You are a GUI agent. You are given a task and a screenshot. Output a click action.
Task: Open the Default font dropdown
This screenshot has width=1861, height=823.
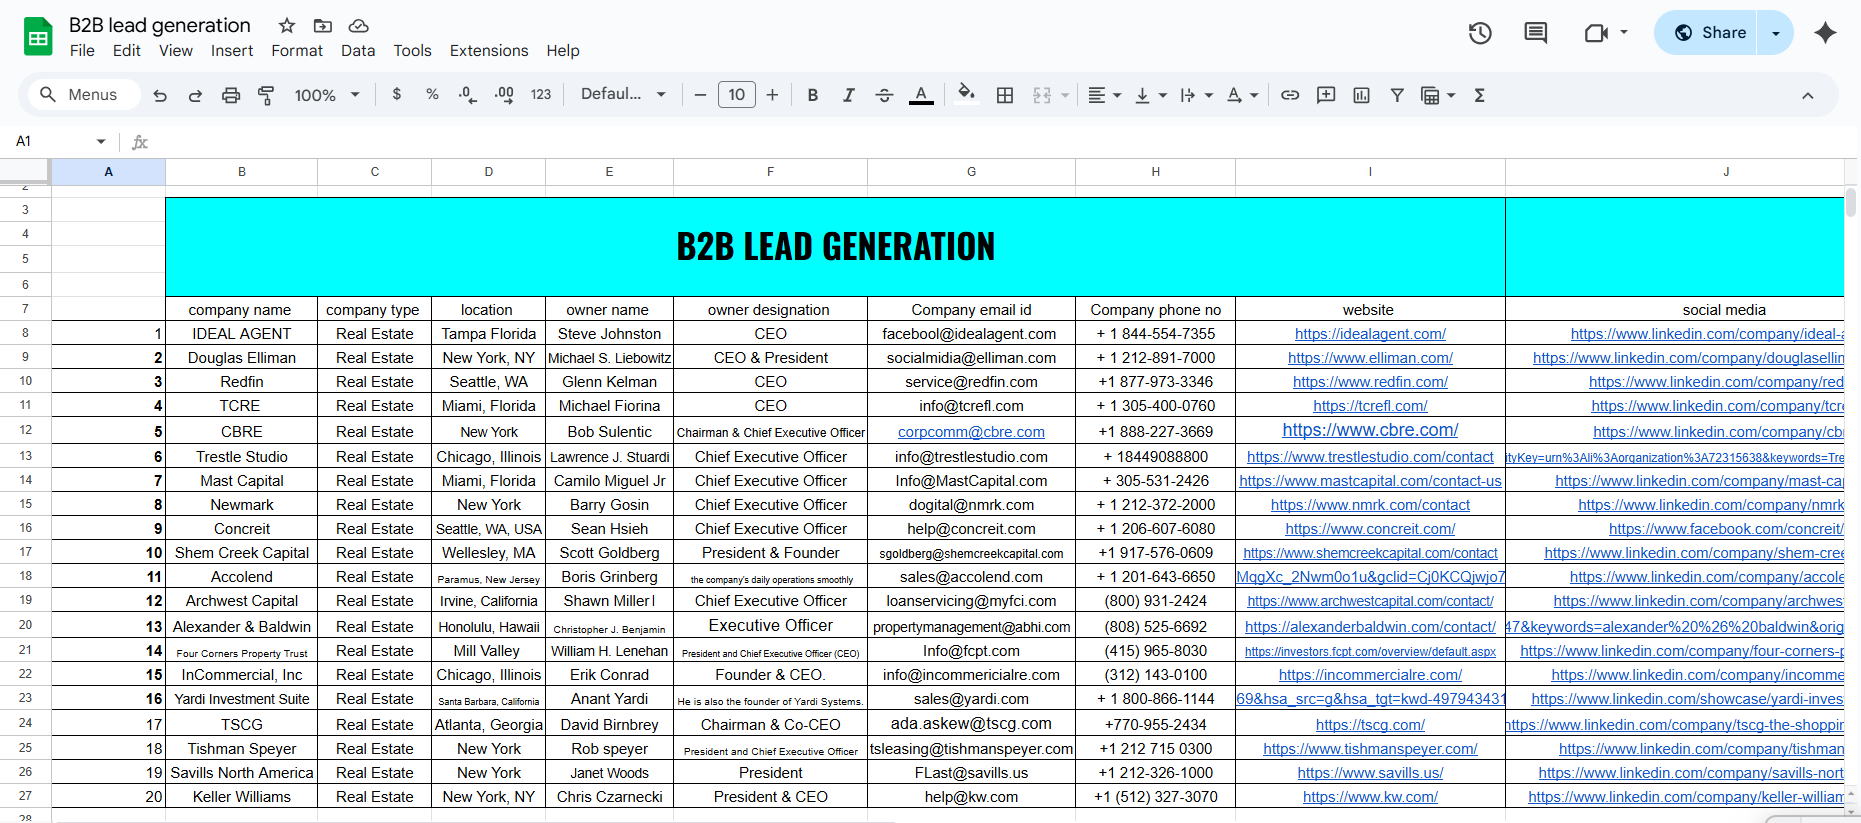[x=623, y=94]
